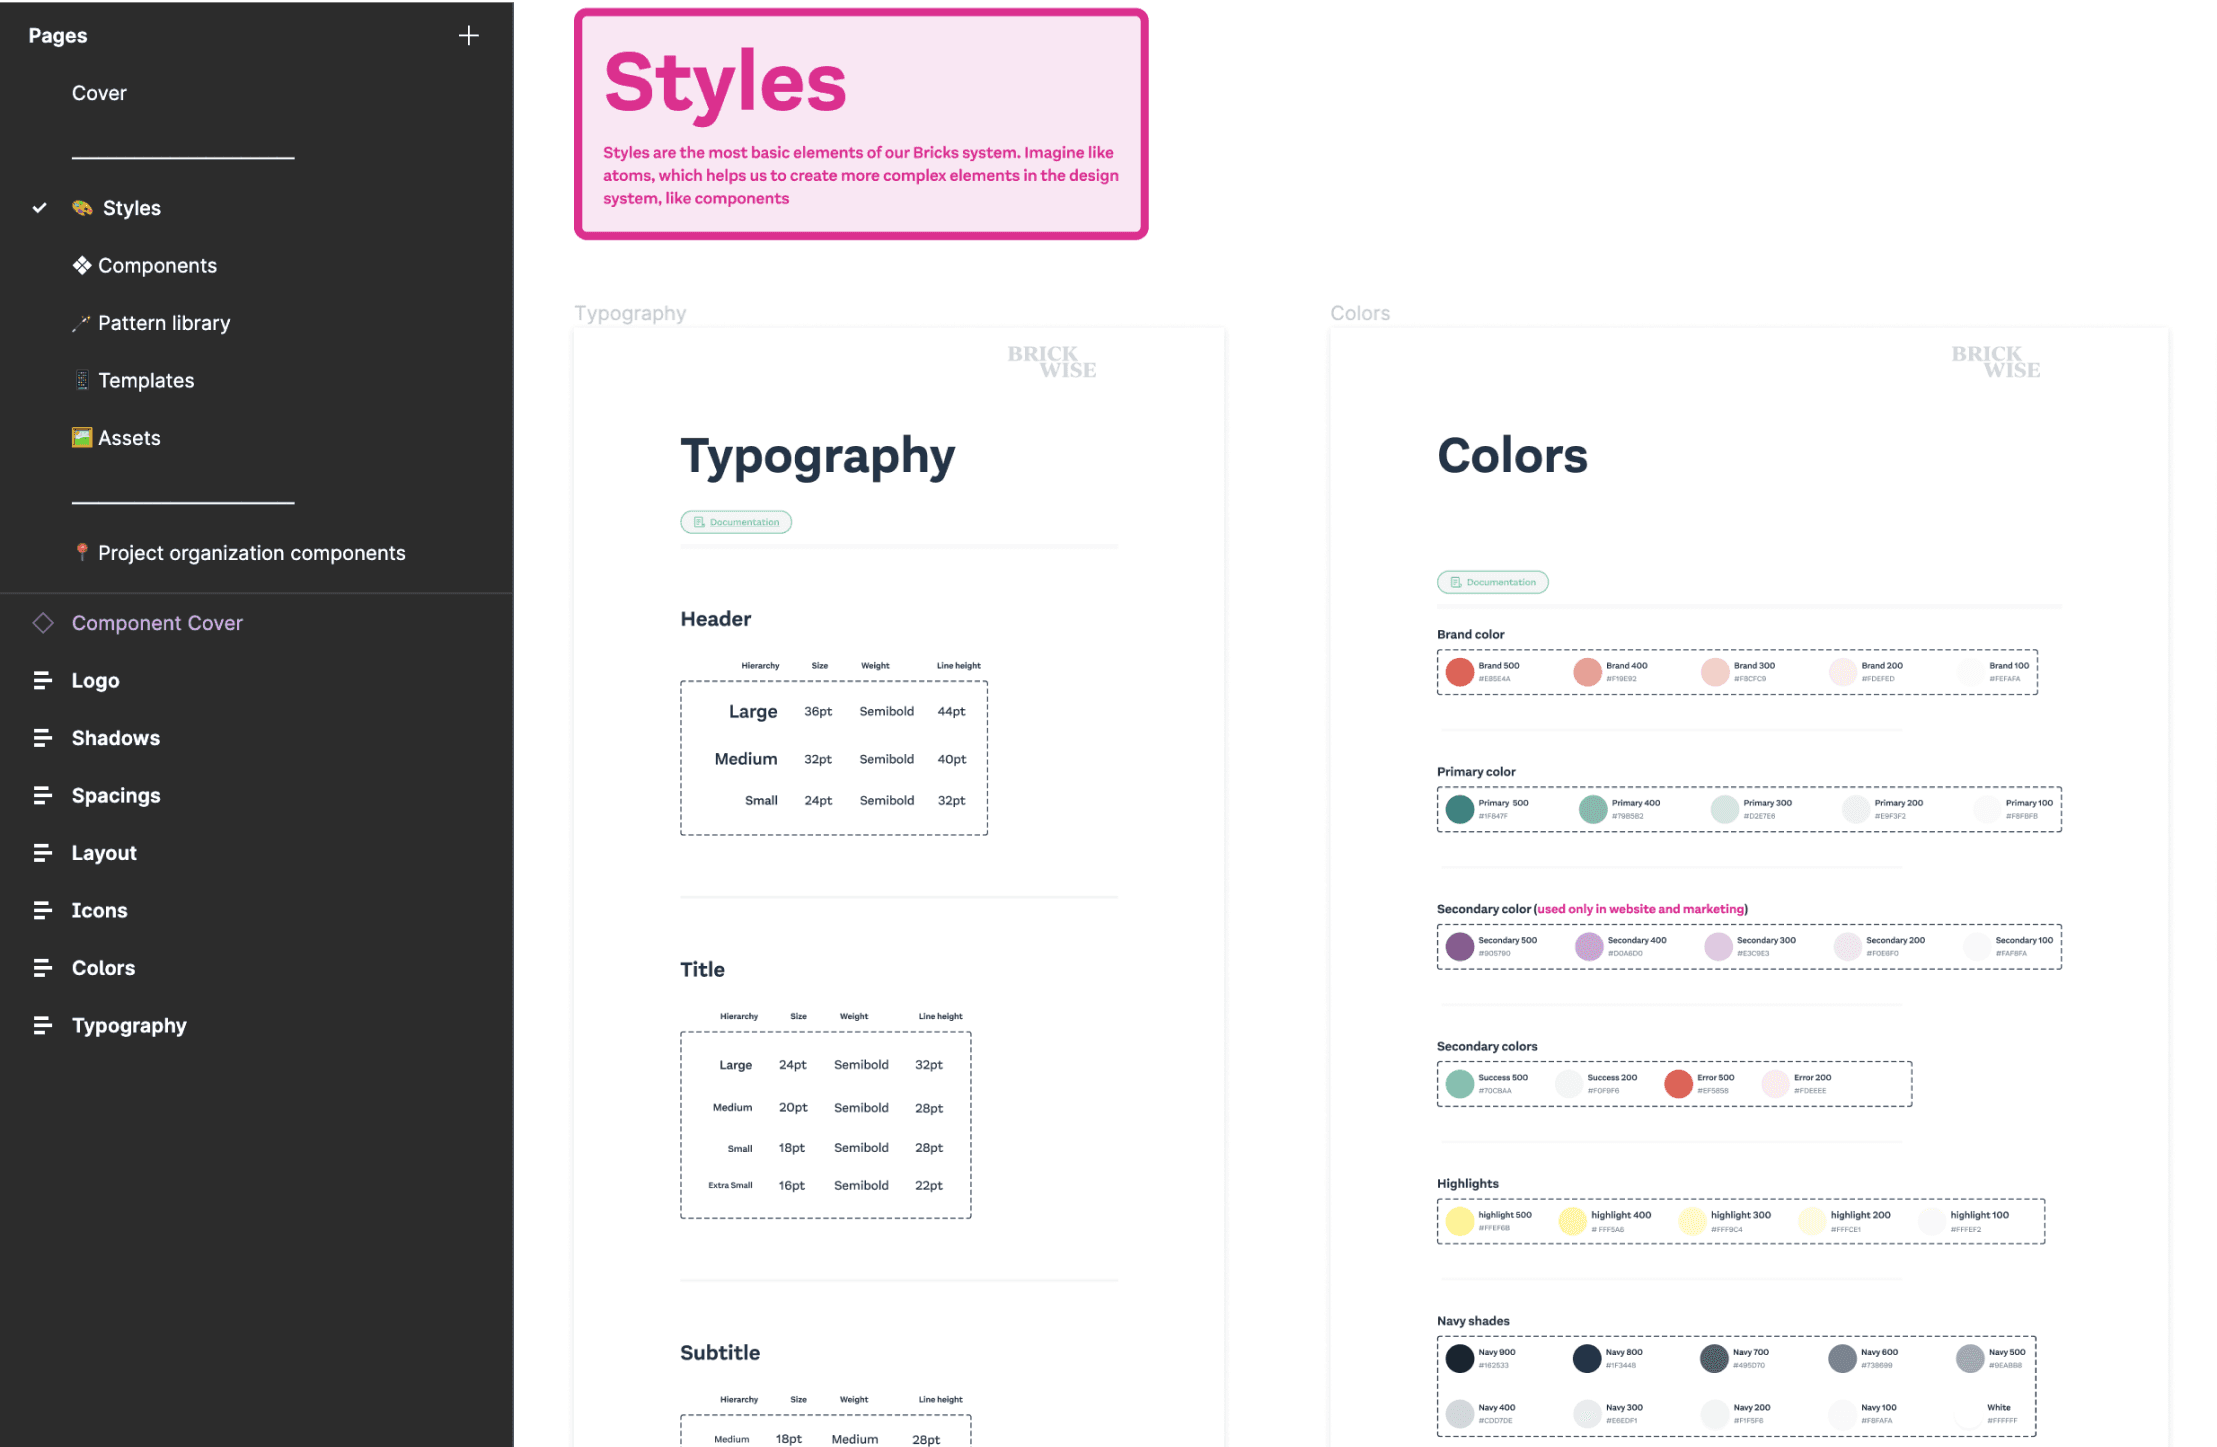Click the add page plus icon
Image resolution: width=2217 pixels, height=1447 pixels.
point(468,36)
